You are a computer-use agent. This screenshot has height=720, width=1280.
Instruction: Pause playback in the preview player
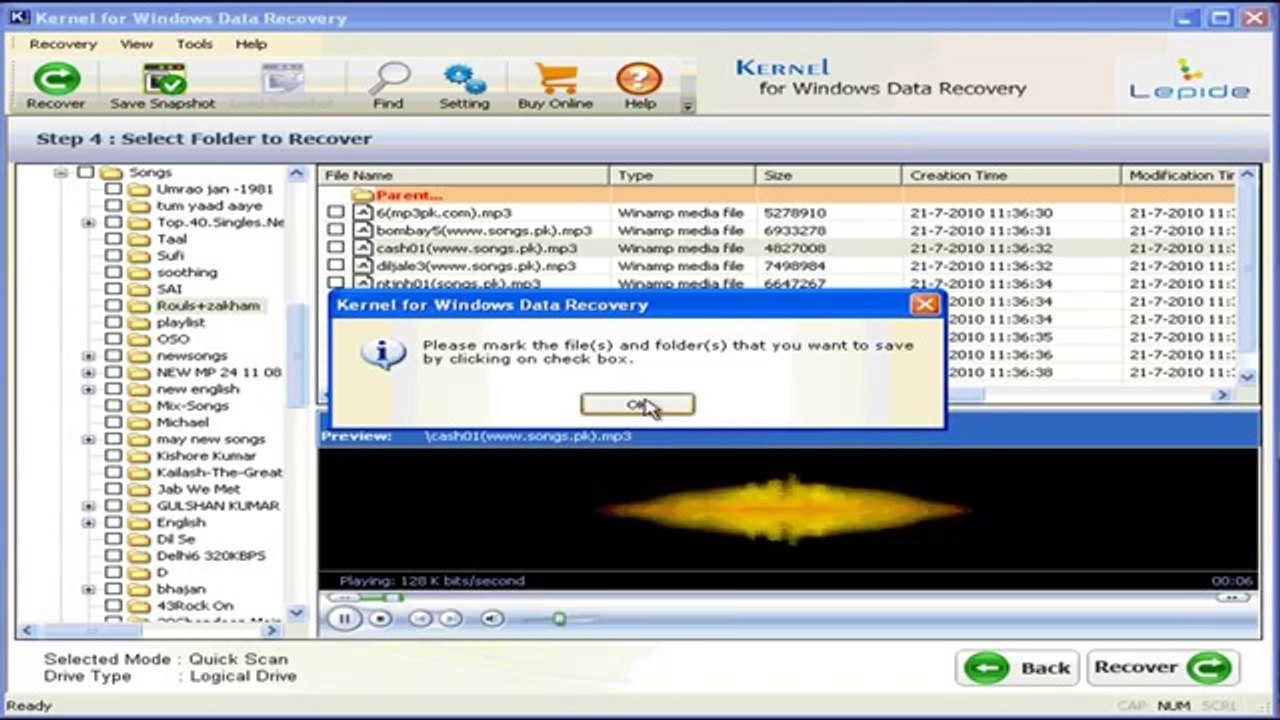click(x=345, y=618)
